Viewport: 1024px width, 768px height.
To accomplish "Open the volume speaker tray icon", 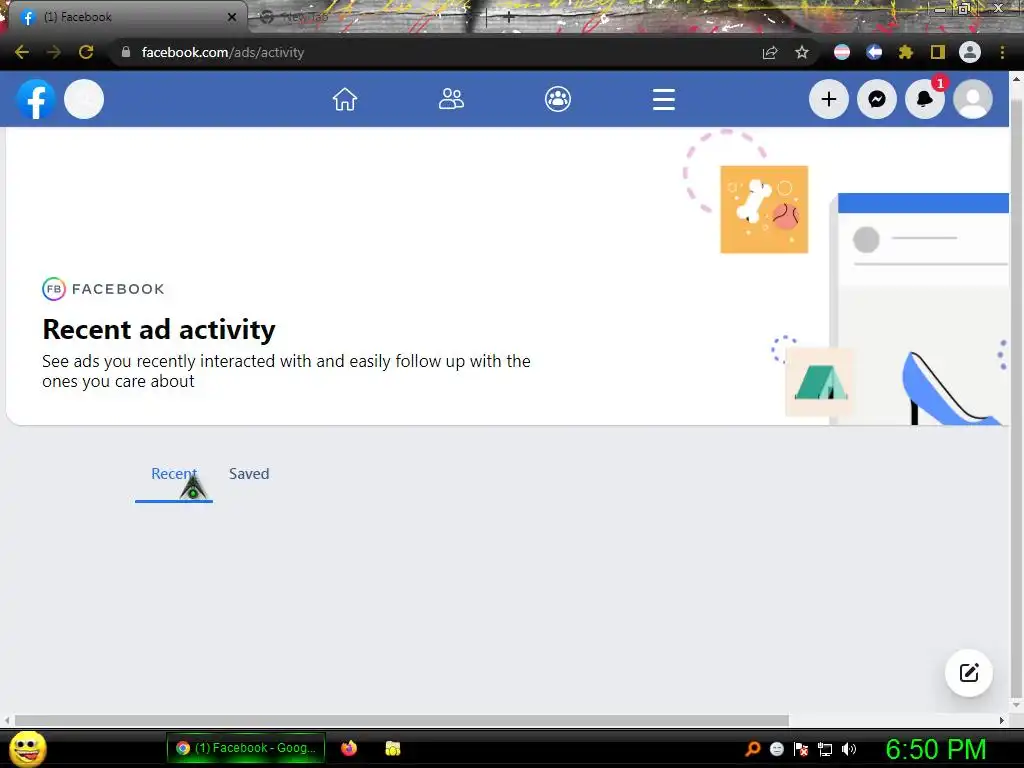I will 849,749.
